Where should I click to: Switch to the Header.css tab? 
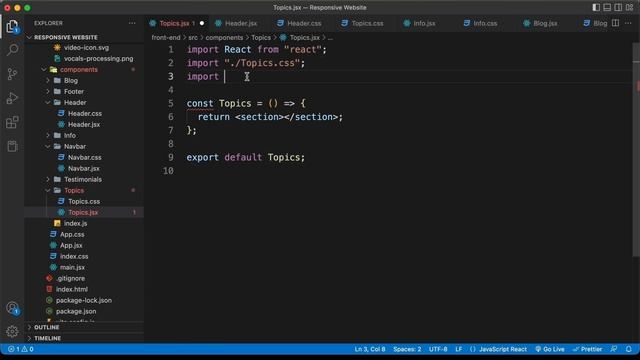tap(304, 23)
